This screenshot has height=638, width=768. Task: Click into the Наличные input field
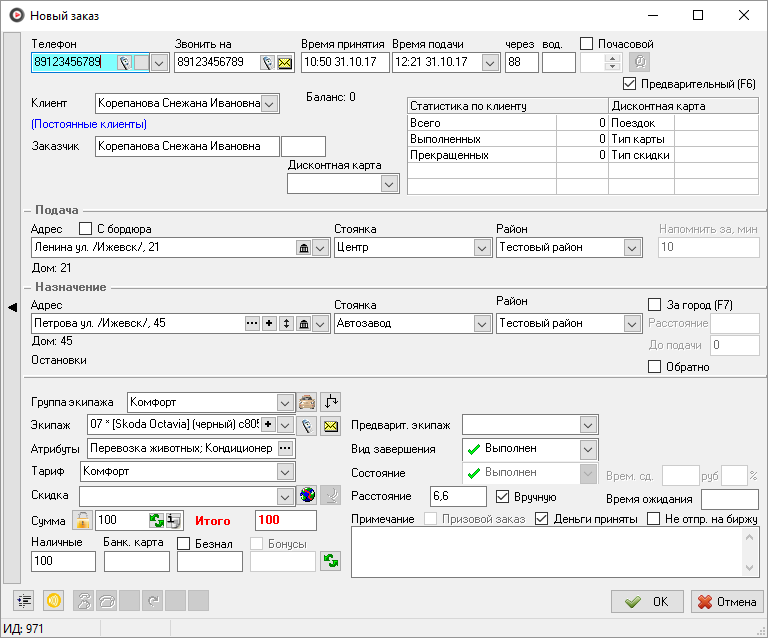click(63, 562)
